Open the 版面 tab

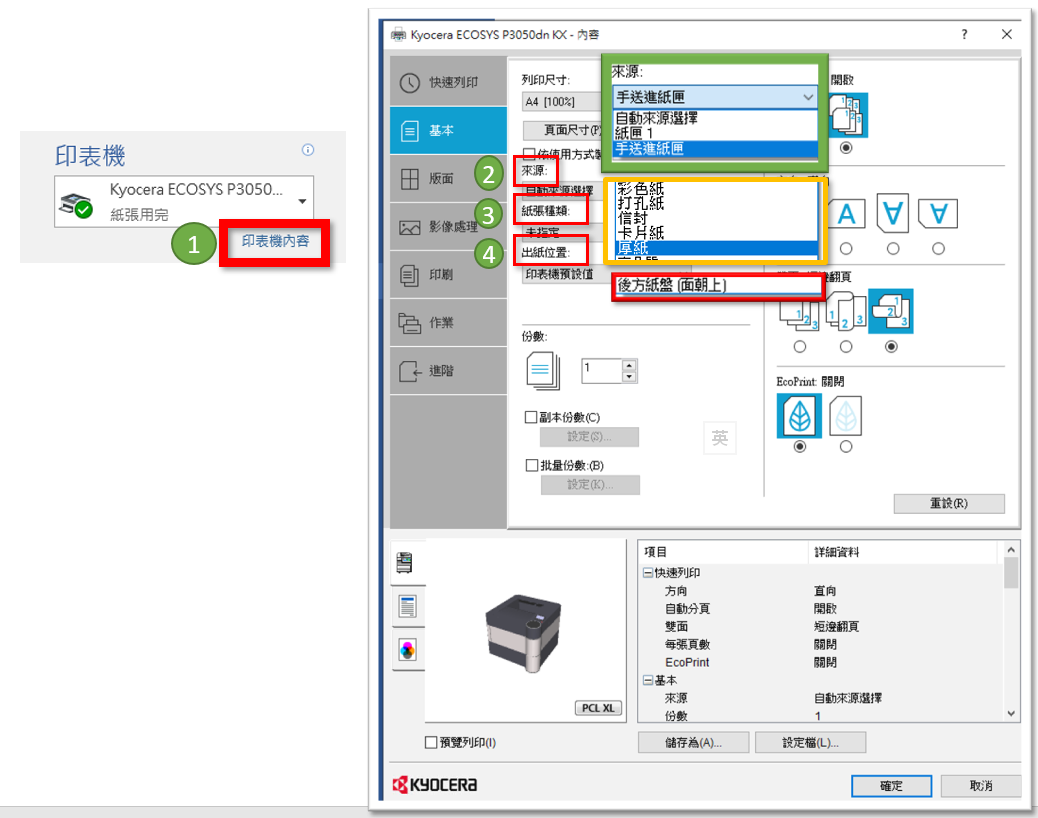click(x=448, y=179)
